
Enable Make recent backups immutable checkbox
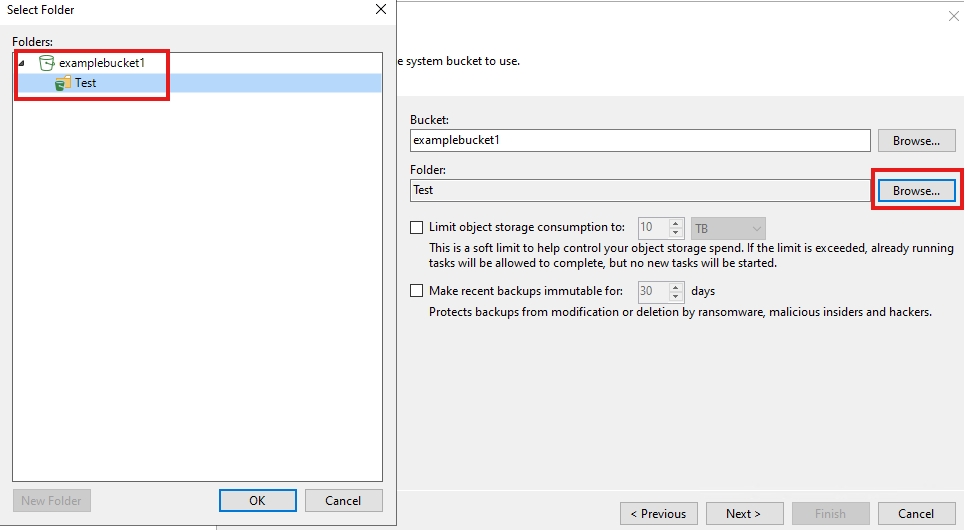417,291
